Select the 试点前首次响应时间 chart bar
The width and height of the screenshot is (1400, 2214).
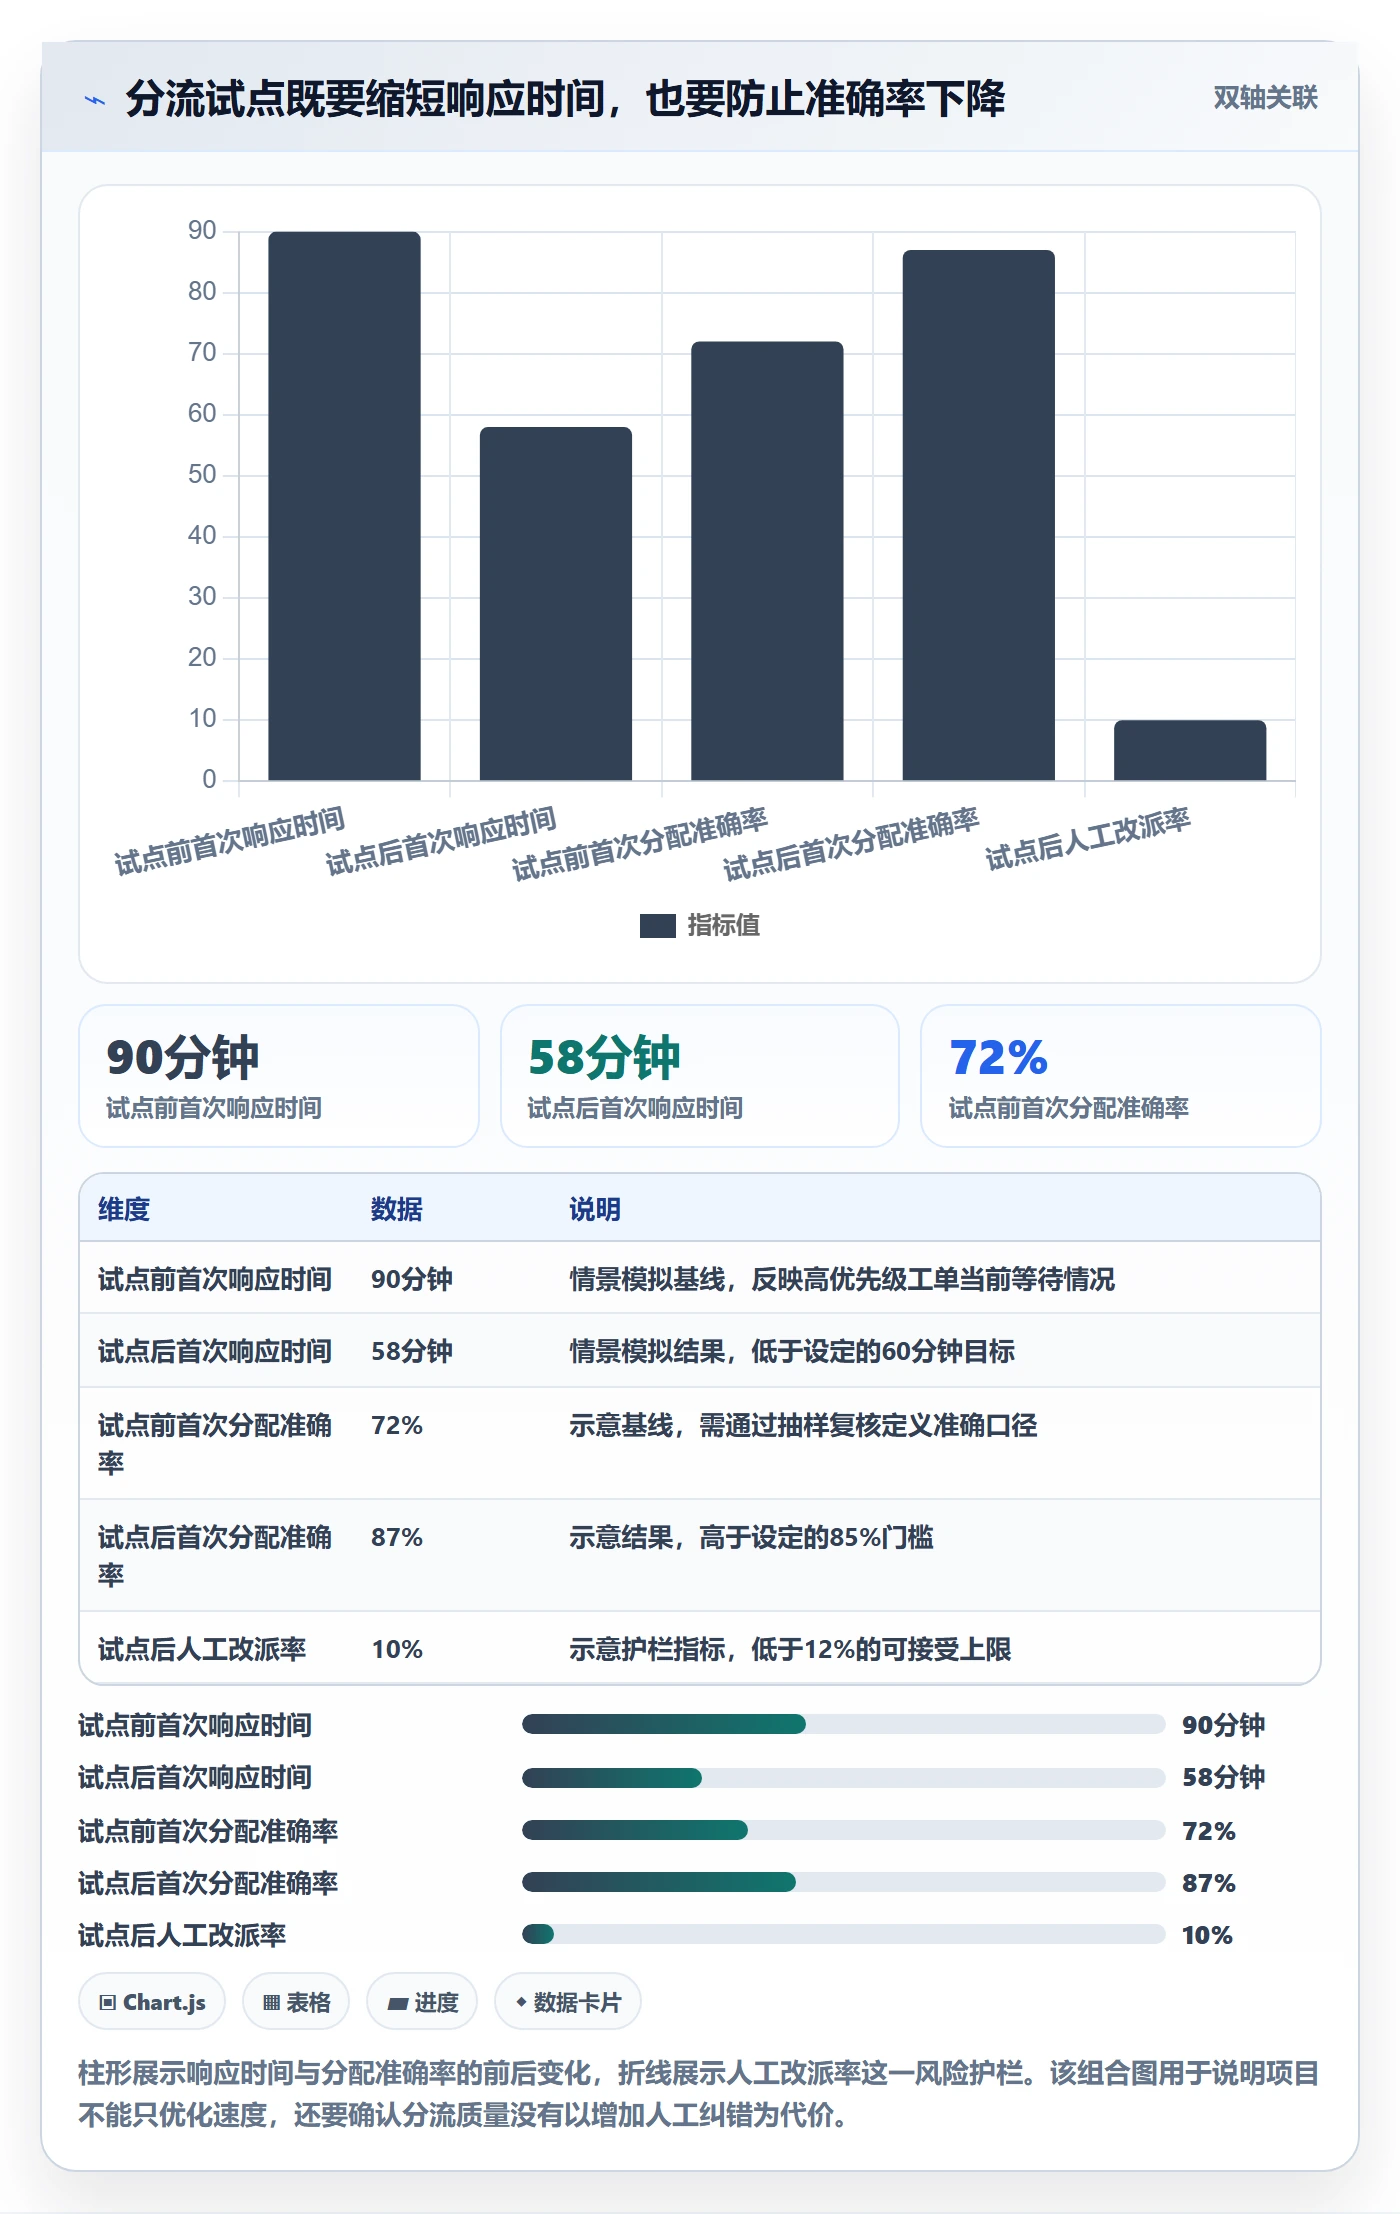click(x=344, y=506)
